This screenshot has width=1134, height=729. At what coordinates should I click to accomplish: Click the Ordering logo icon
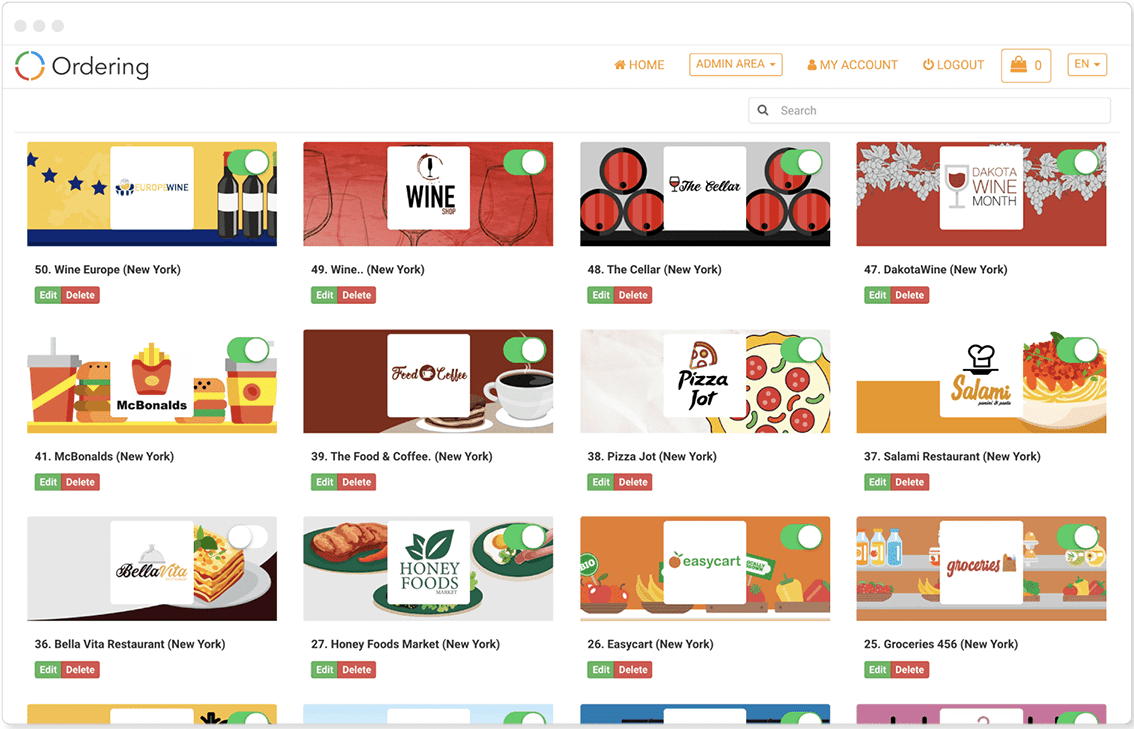tap(30, 66)
